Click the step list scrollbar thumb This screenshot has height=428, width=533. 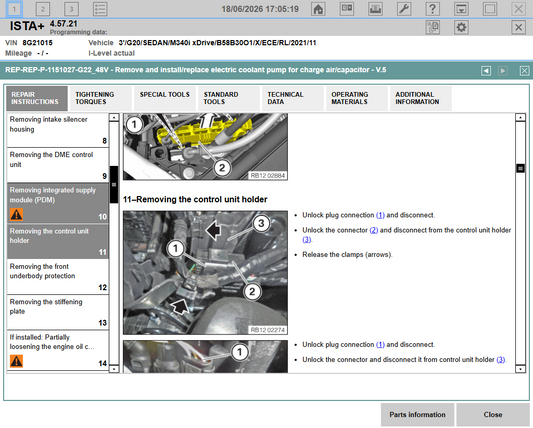[114, 185]
